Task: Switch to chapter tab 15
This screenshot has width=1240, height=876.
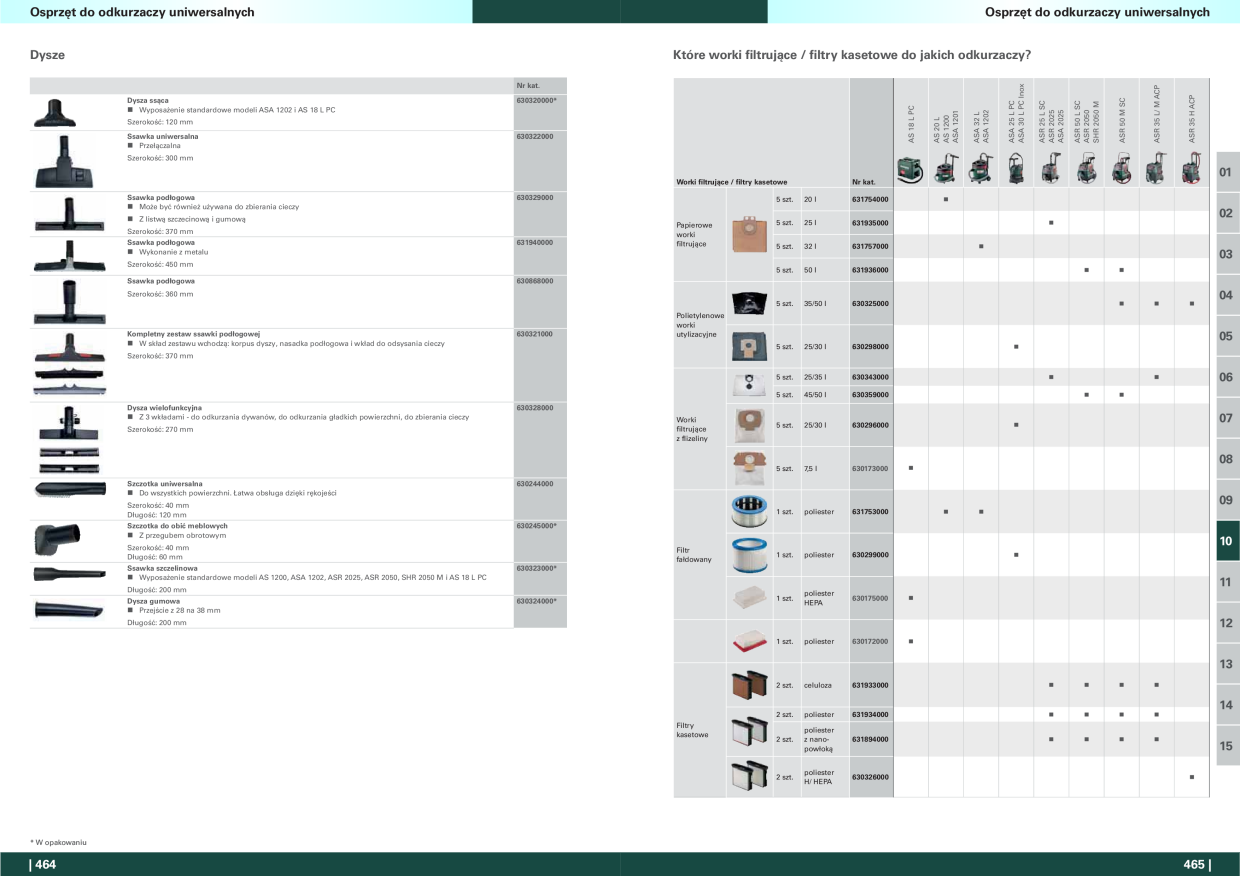Action: [x=1227, y=746]
